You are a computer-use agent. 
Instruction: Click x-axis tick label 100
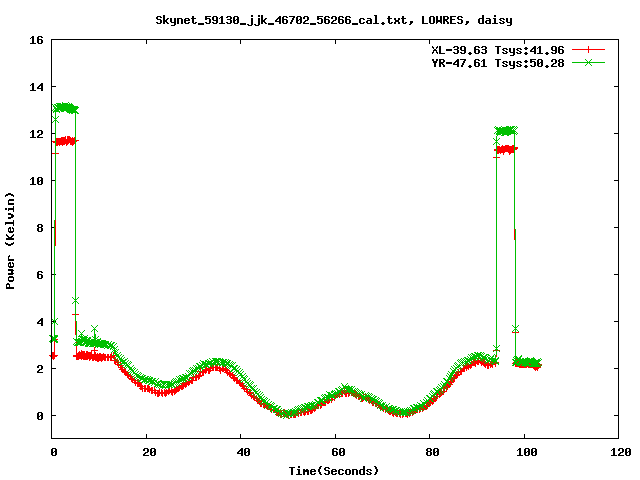coord(527,452)
